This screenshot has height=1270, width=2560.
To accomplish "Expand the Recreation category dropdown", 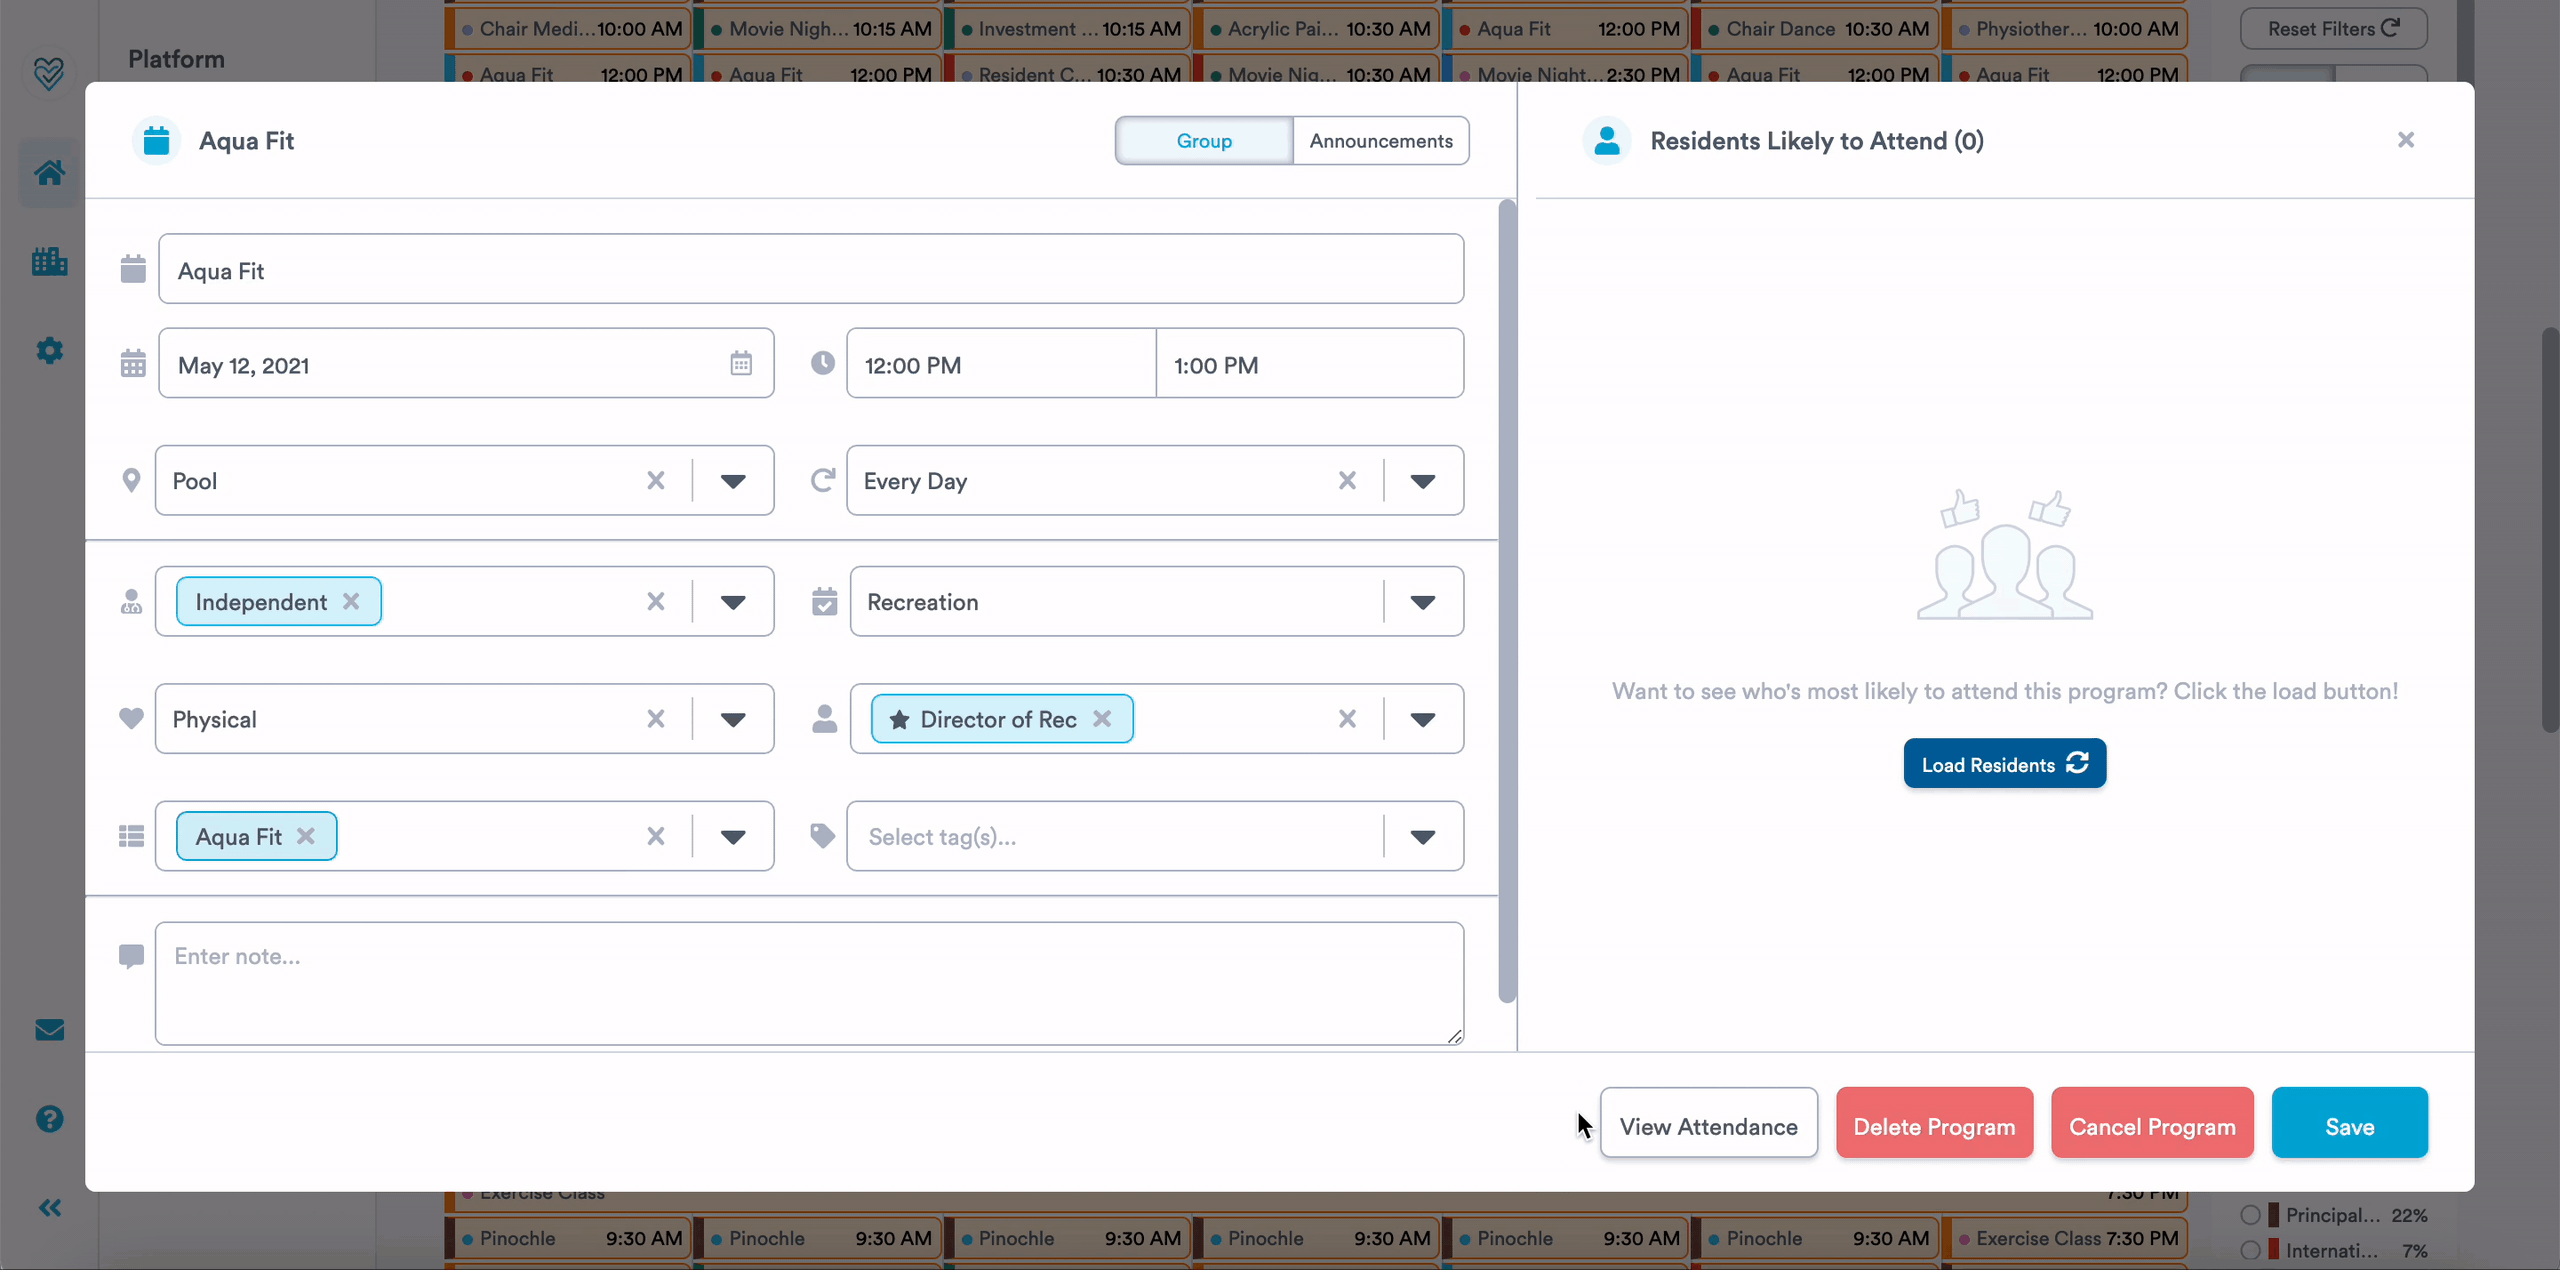I will tap(1422, 602).
